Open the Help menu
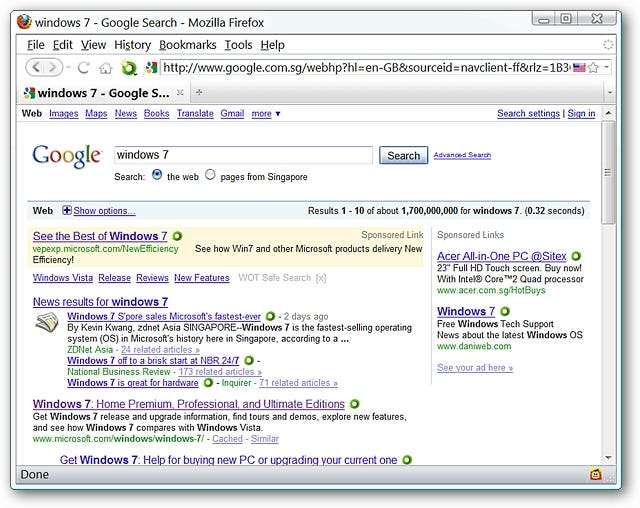 (x=273, y=45)
